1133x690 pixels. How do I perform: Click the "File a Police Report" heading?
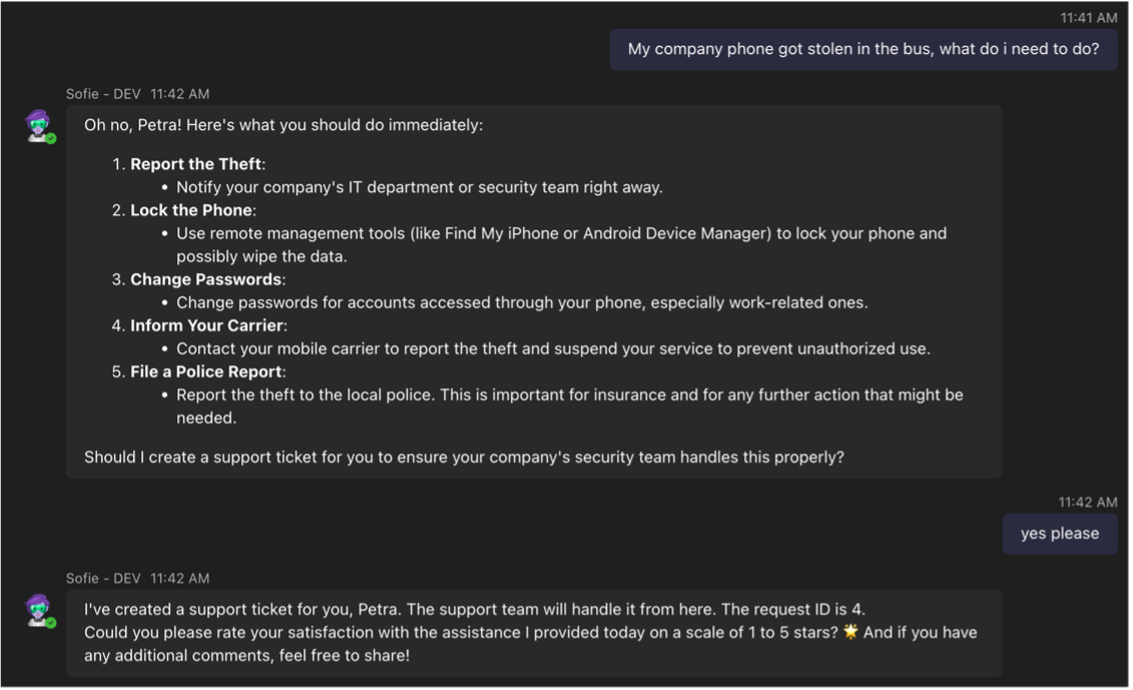(x=207, y=371)
